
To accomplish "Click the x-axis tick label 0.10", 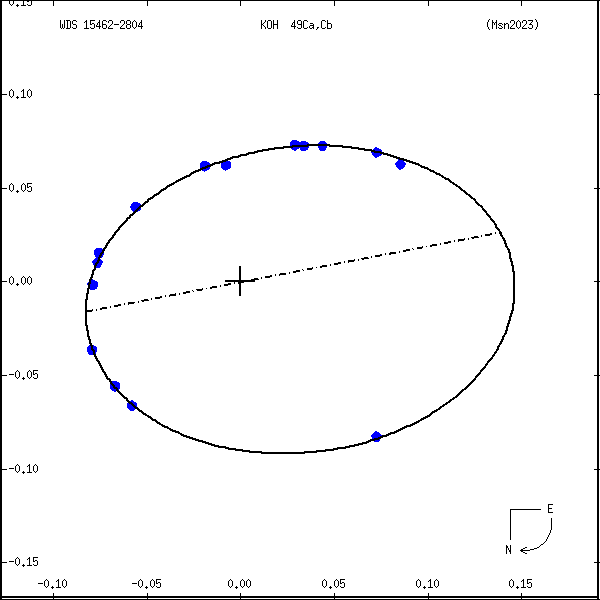I will coord(427,584).
